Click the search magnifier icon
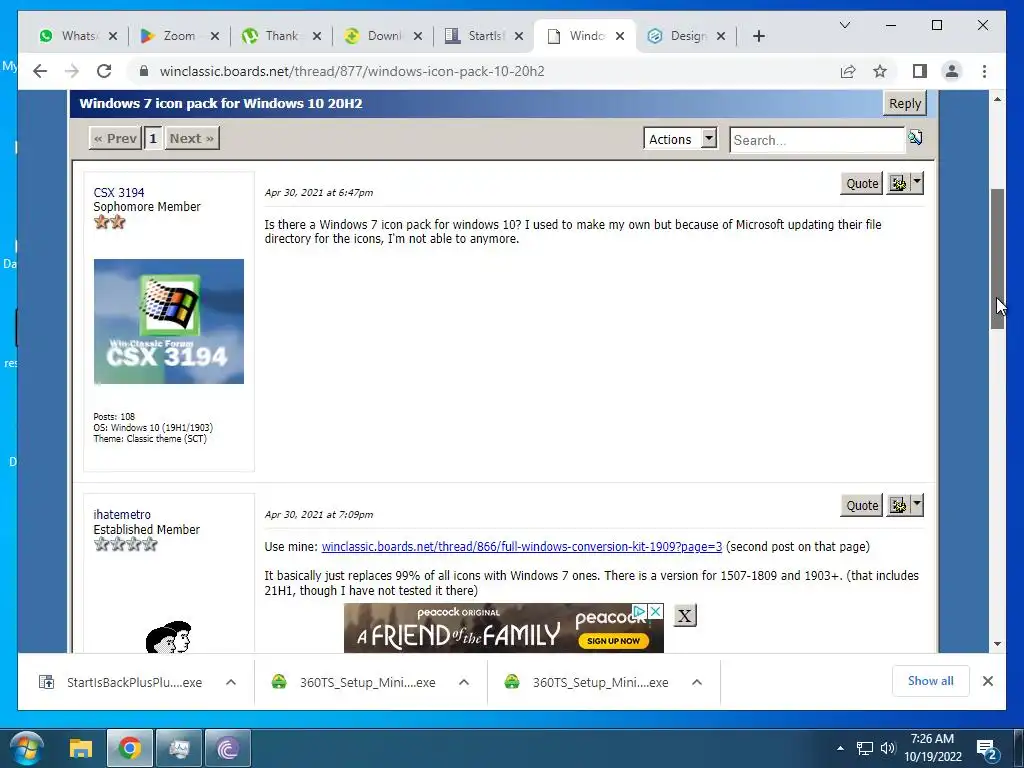Screen dimensions: 1024x768 pyautogui.click(x=915, y=137)
